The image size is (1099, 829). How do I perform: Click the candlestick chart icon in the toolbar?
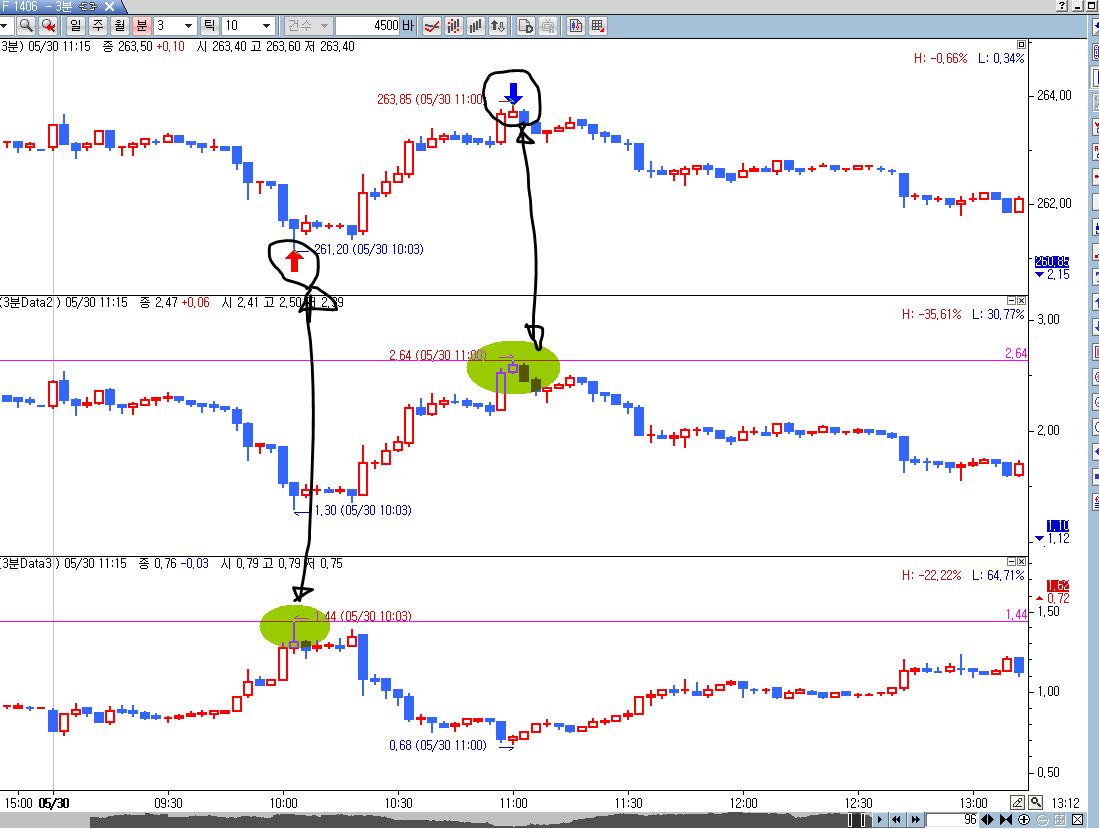point(575,26)
